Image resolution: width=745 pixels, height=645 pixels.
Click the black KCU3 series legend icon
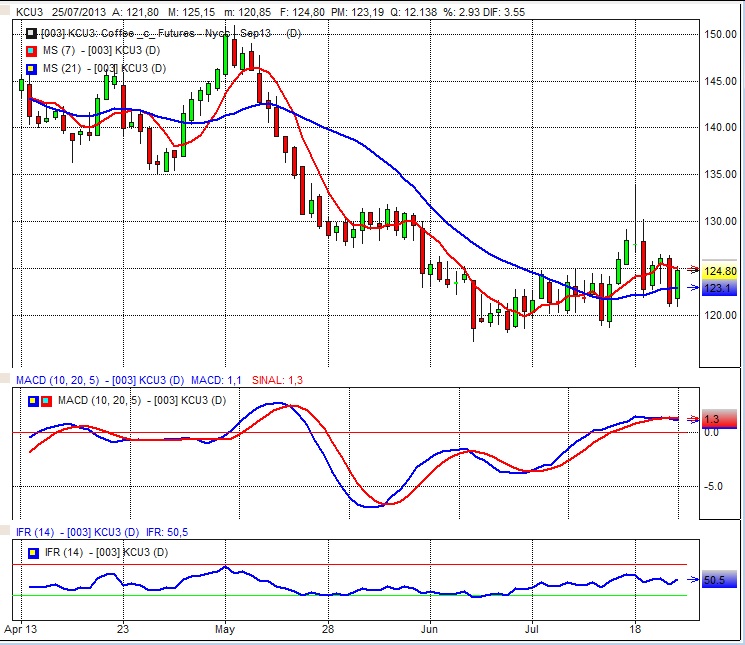point(31,34)
